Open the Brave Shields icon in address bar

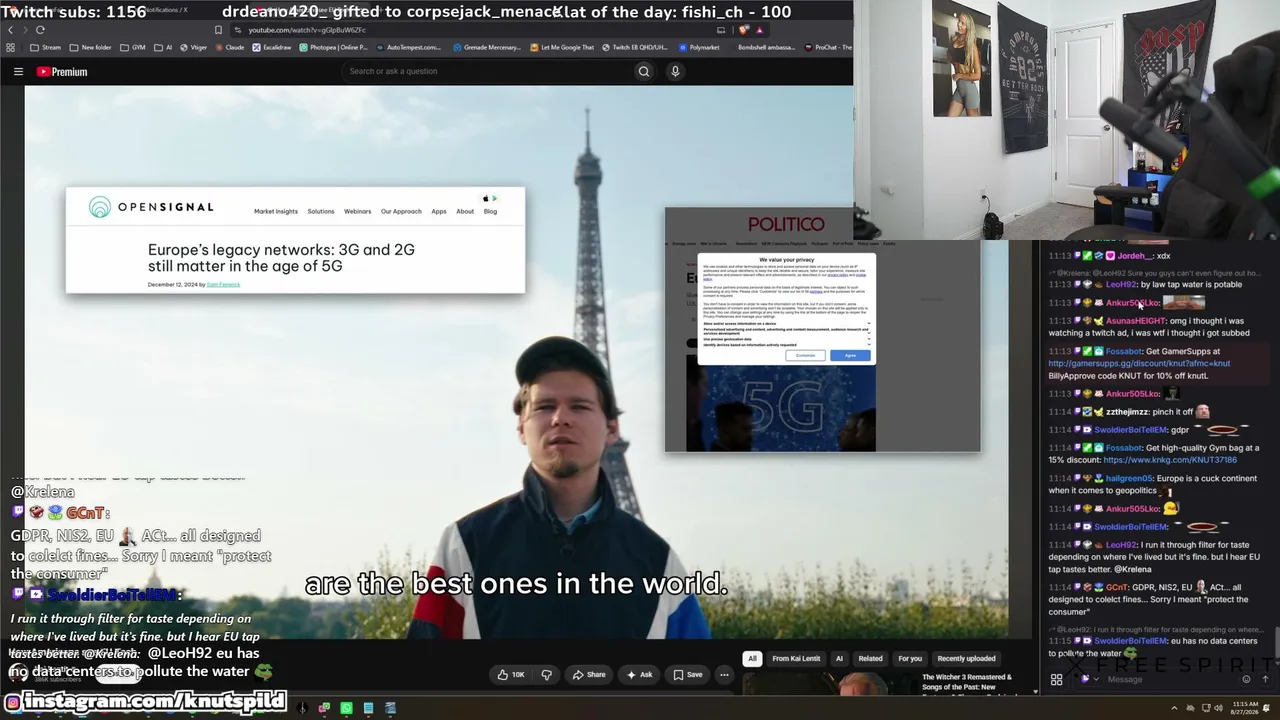(x=743, y=30)
